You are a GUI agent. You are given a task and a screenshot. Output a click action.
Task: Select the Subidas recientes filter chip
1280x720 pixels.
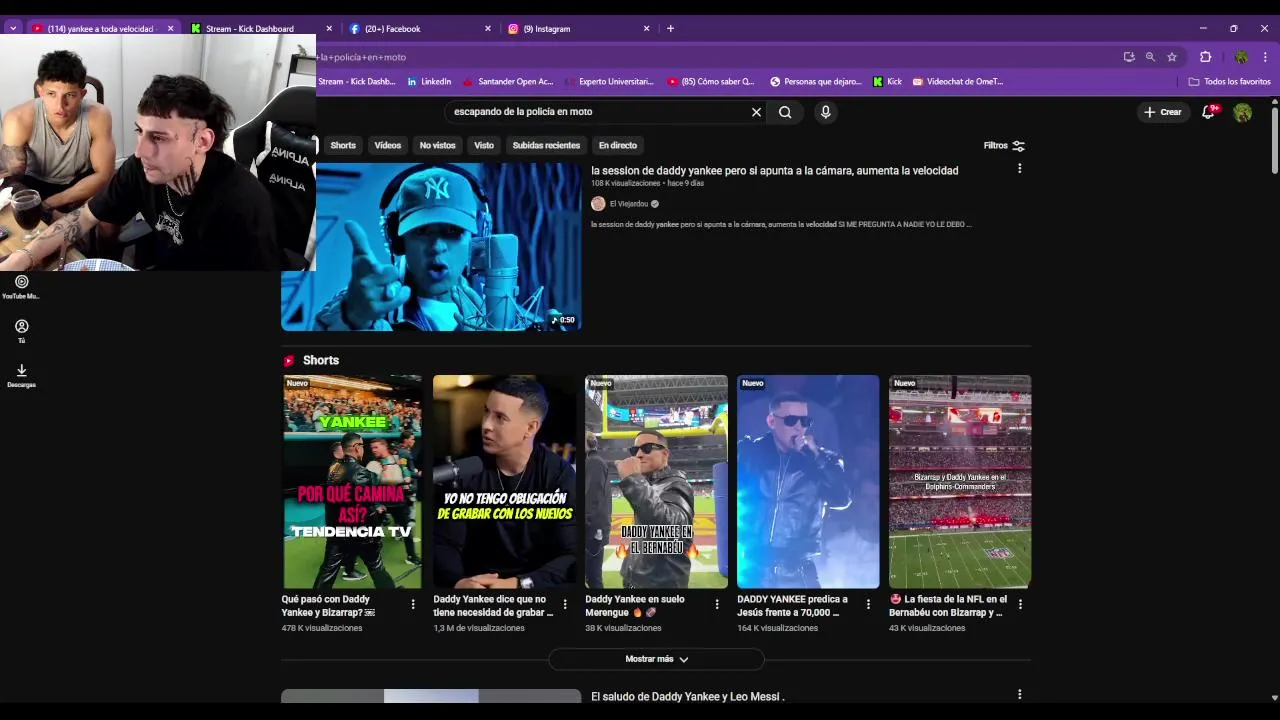pyautogui.click(x=546, y=145)
